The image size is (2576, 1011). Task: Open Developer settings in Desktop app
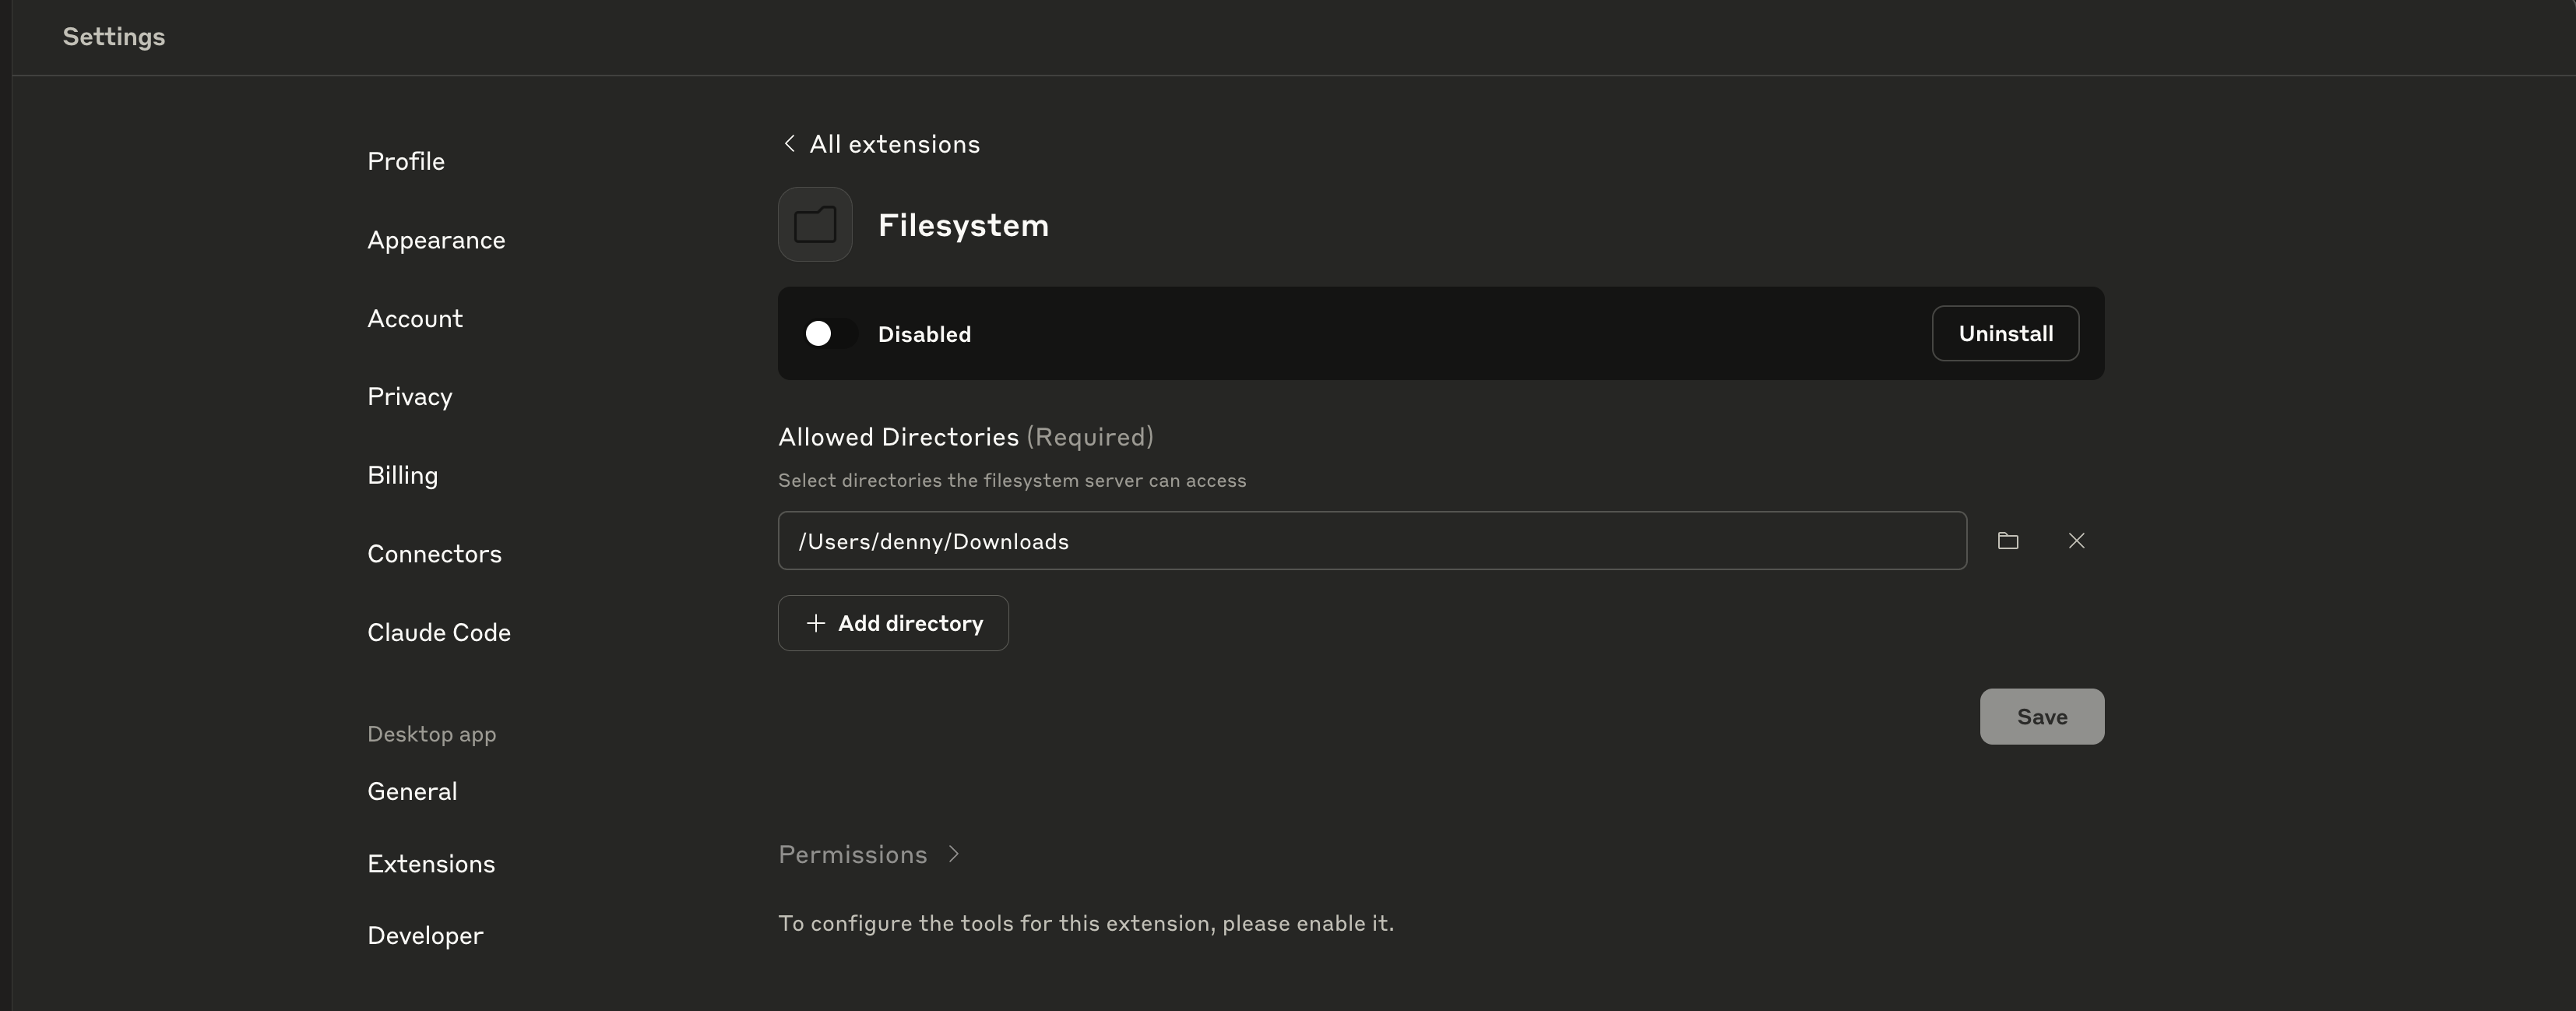tap(425, 935)
